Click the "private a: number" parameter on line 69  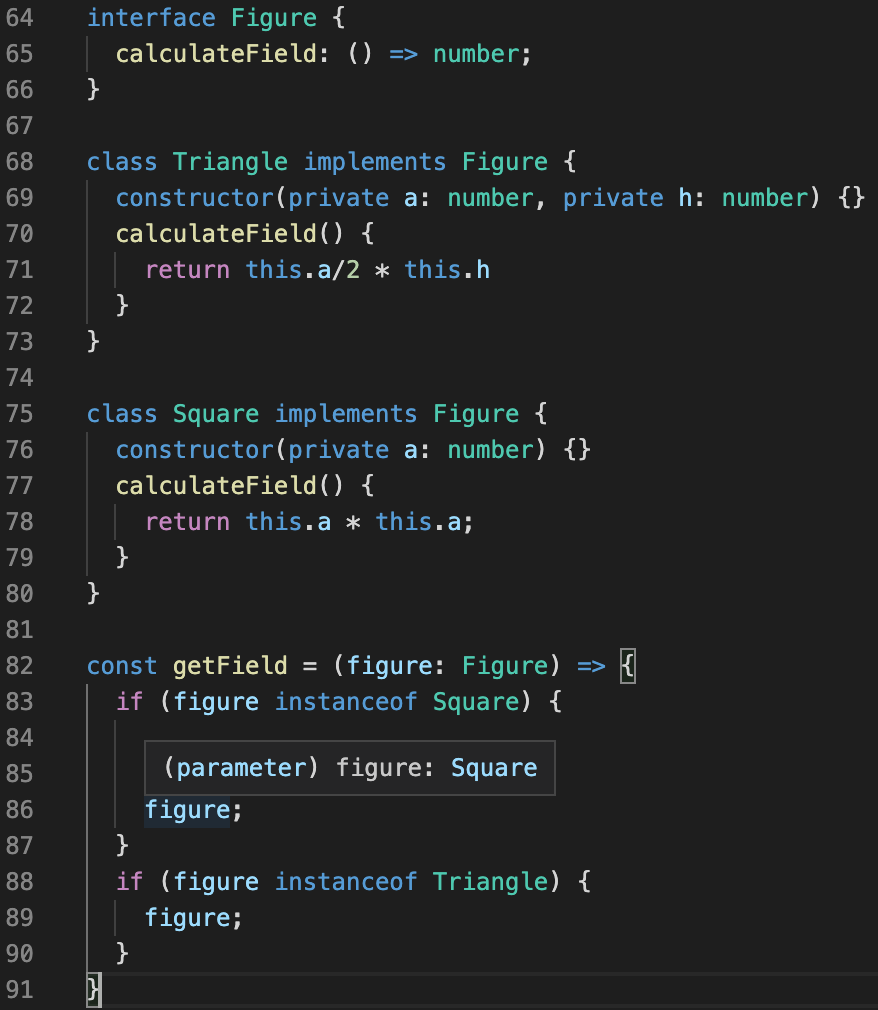pyautogui.click(x=415, y=197)
